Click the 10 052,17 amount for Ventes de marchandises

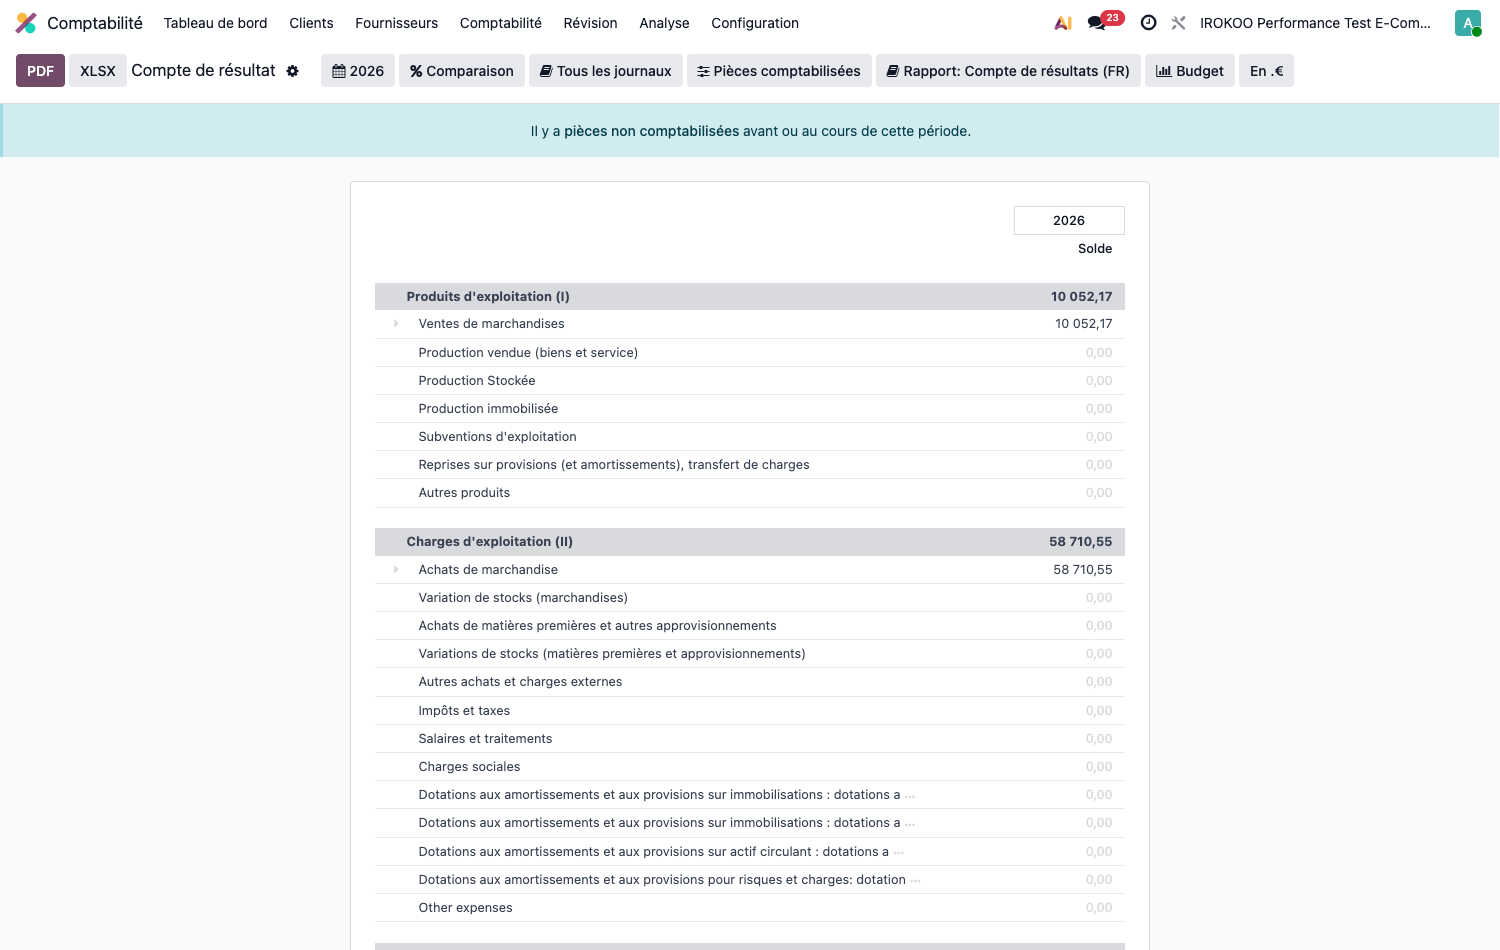[x=1084, y=324]
